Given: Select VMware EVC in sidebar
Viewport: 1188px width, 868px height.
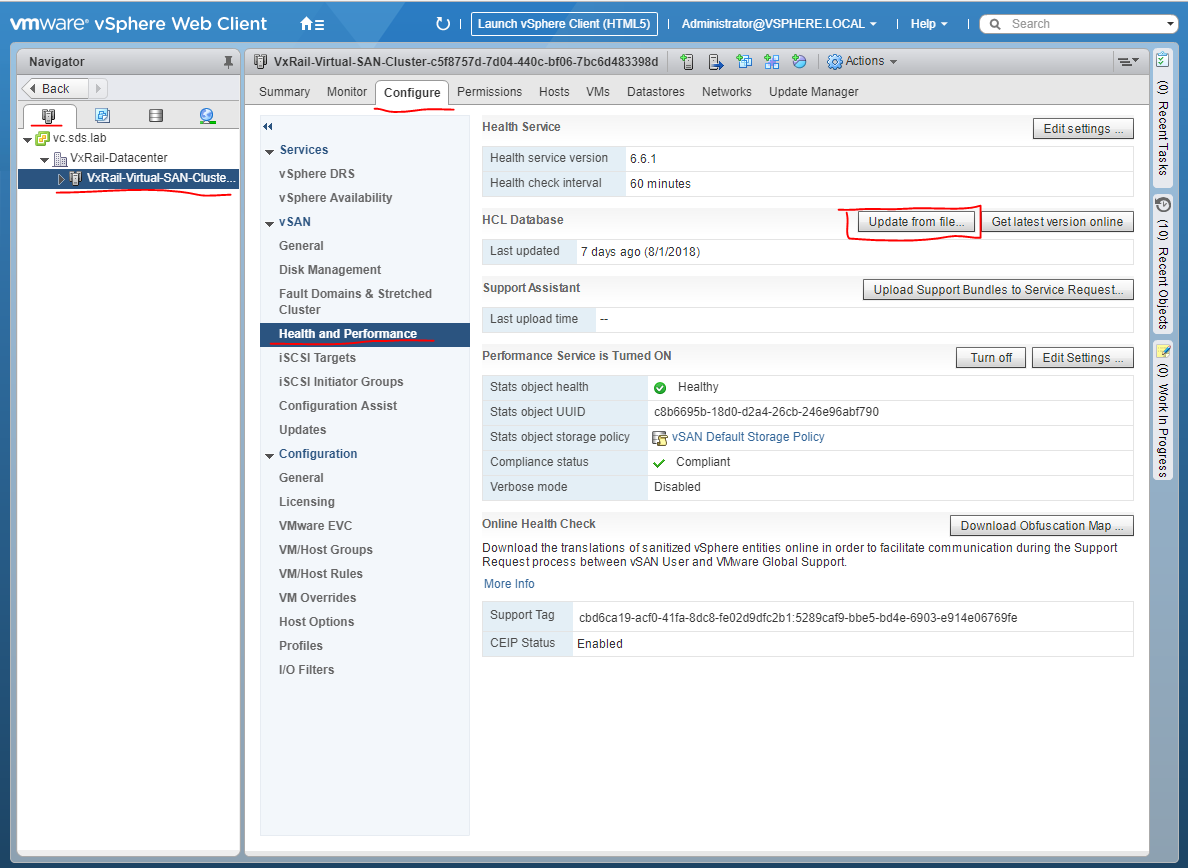Looking at the screenshot, I should tap(315, 526).
